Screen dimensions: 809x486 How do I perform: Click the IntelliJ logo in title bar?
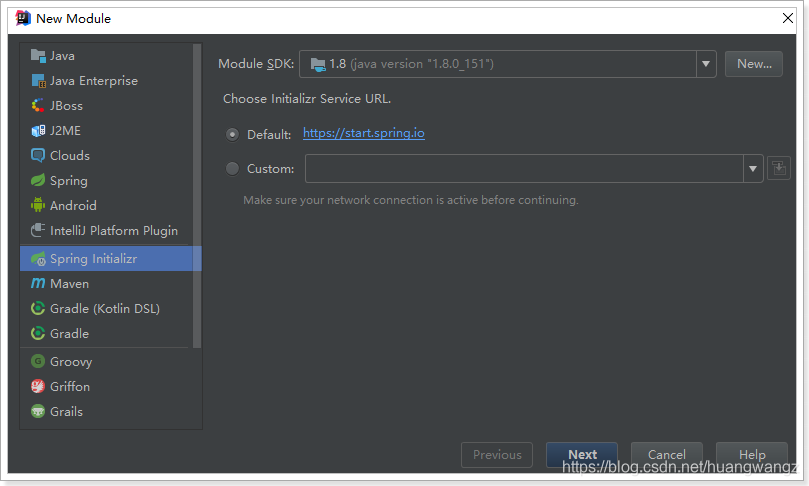[x=23, y=18]
